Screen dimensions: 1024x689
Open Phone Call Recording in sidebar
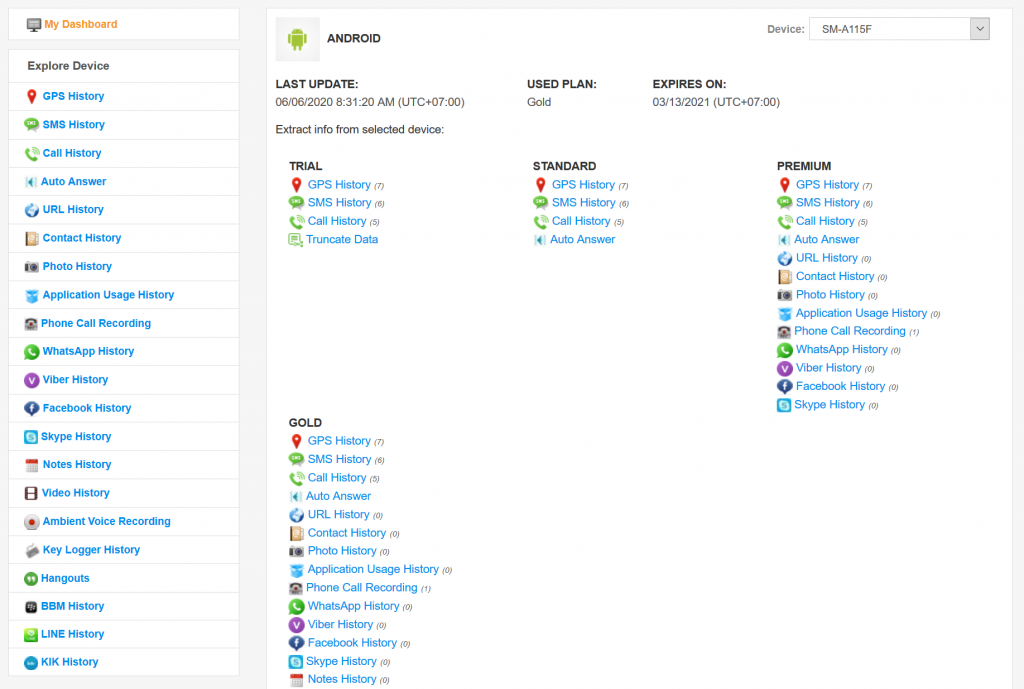96,323
